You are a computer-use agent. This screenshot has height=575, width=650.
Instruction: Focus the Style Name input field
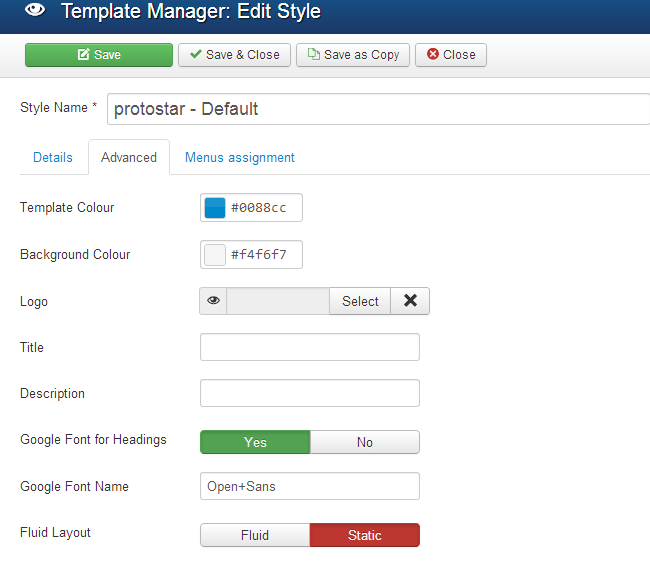pyautogui.click(x=378, y=109)
